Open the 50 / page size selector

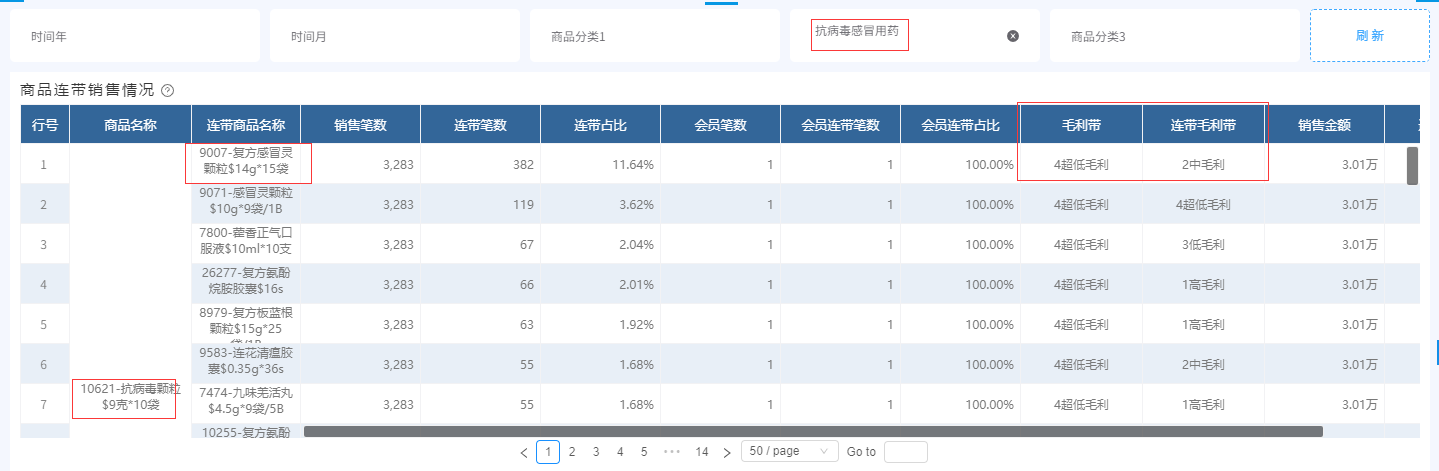789,452
